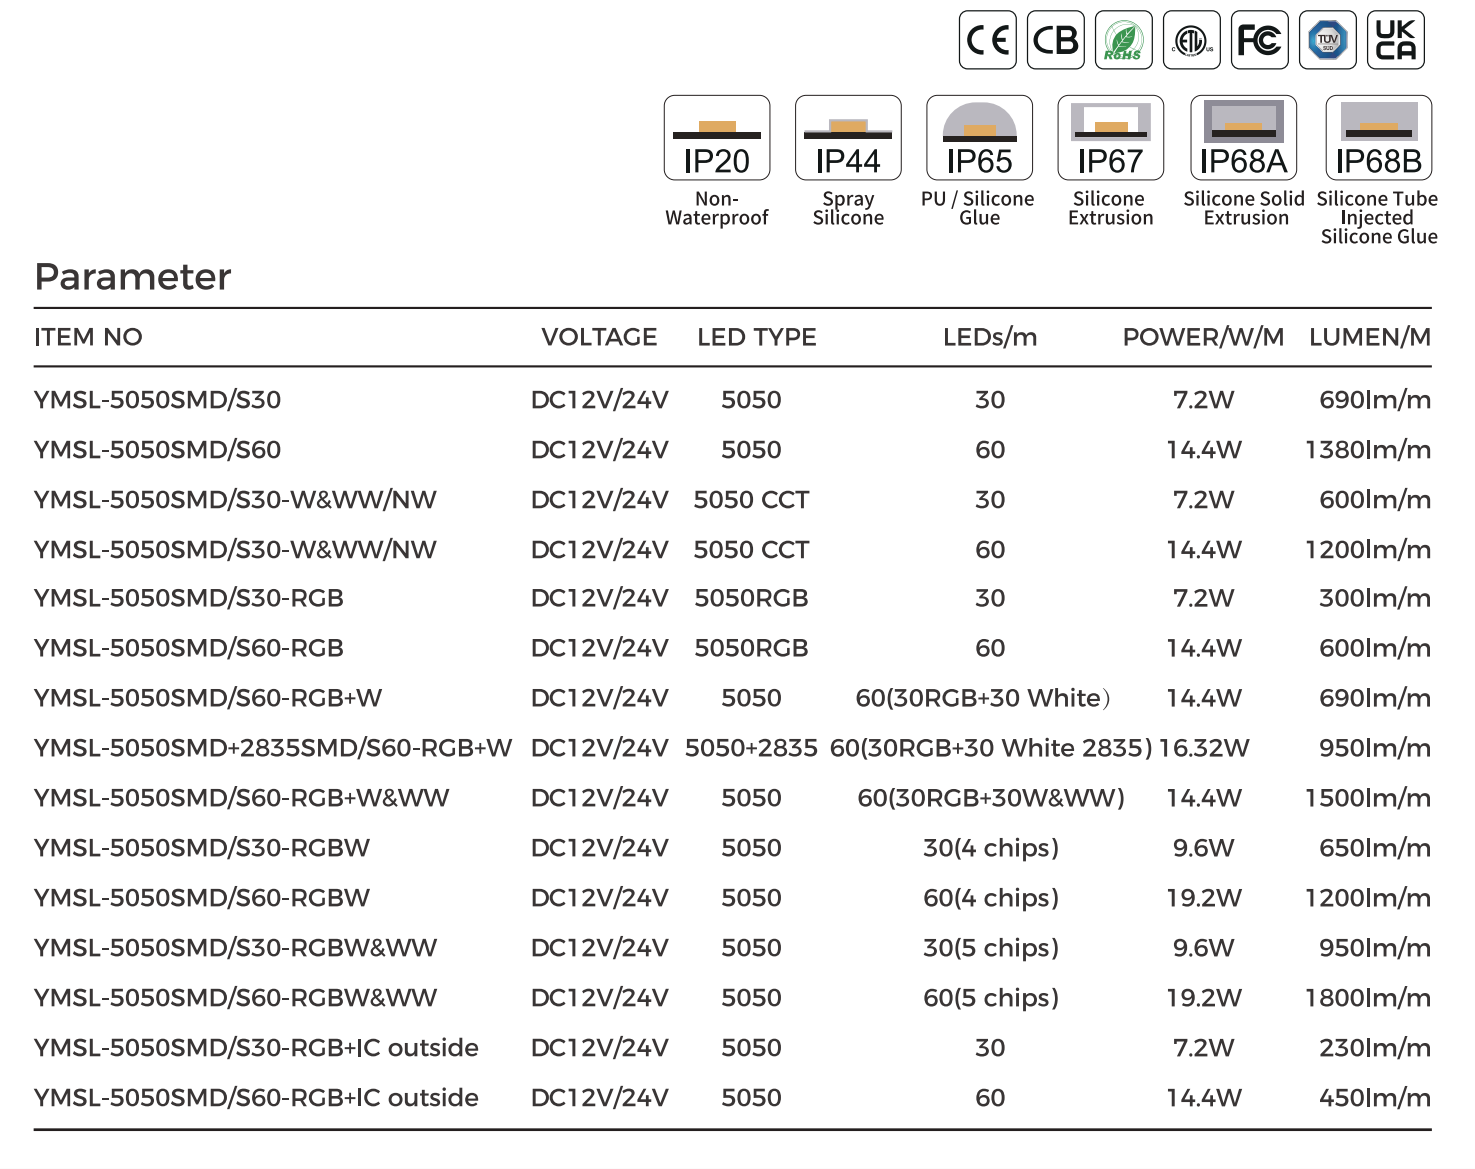Click the FCC certification logo
Screen dimensions: 1475x1169
pos(1259,40)
